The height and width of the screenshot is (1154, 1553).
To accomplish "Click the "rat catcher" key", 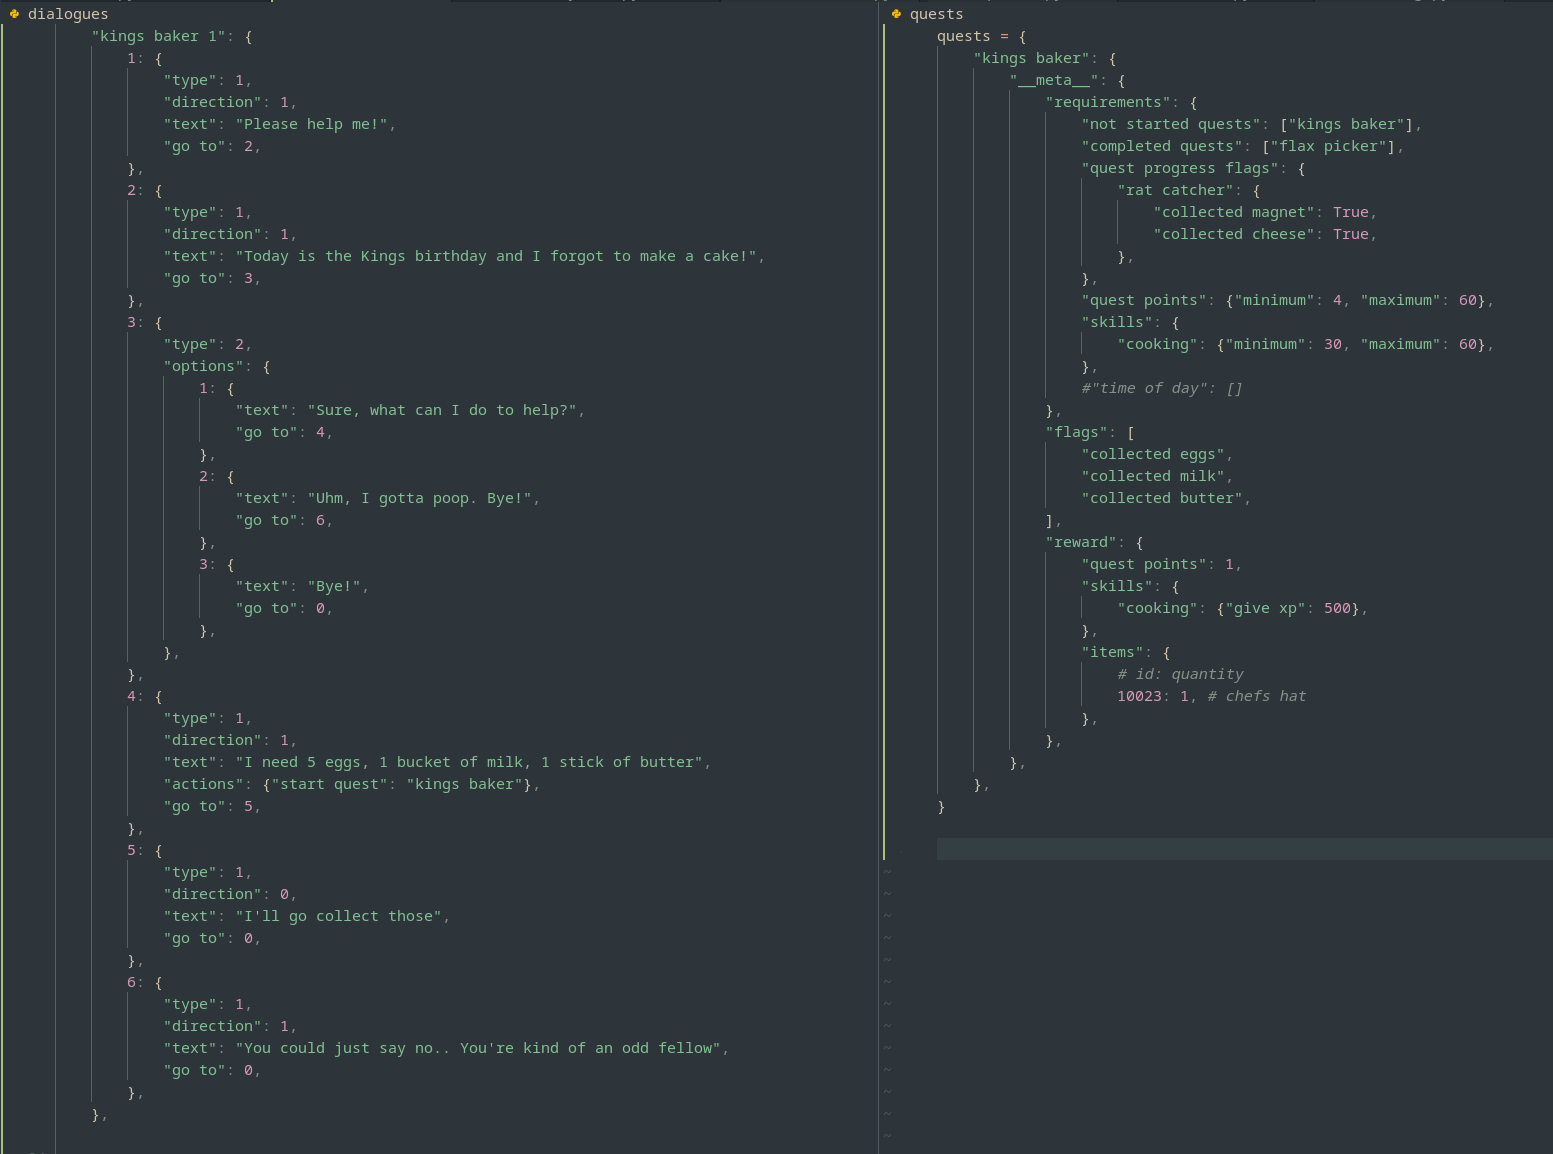I will (1176, 190).
